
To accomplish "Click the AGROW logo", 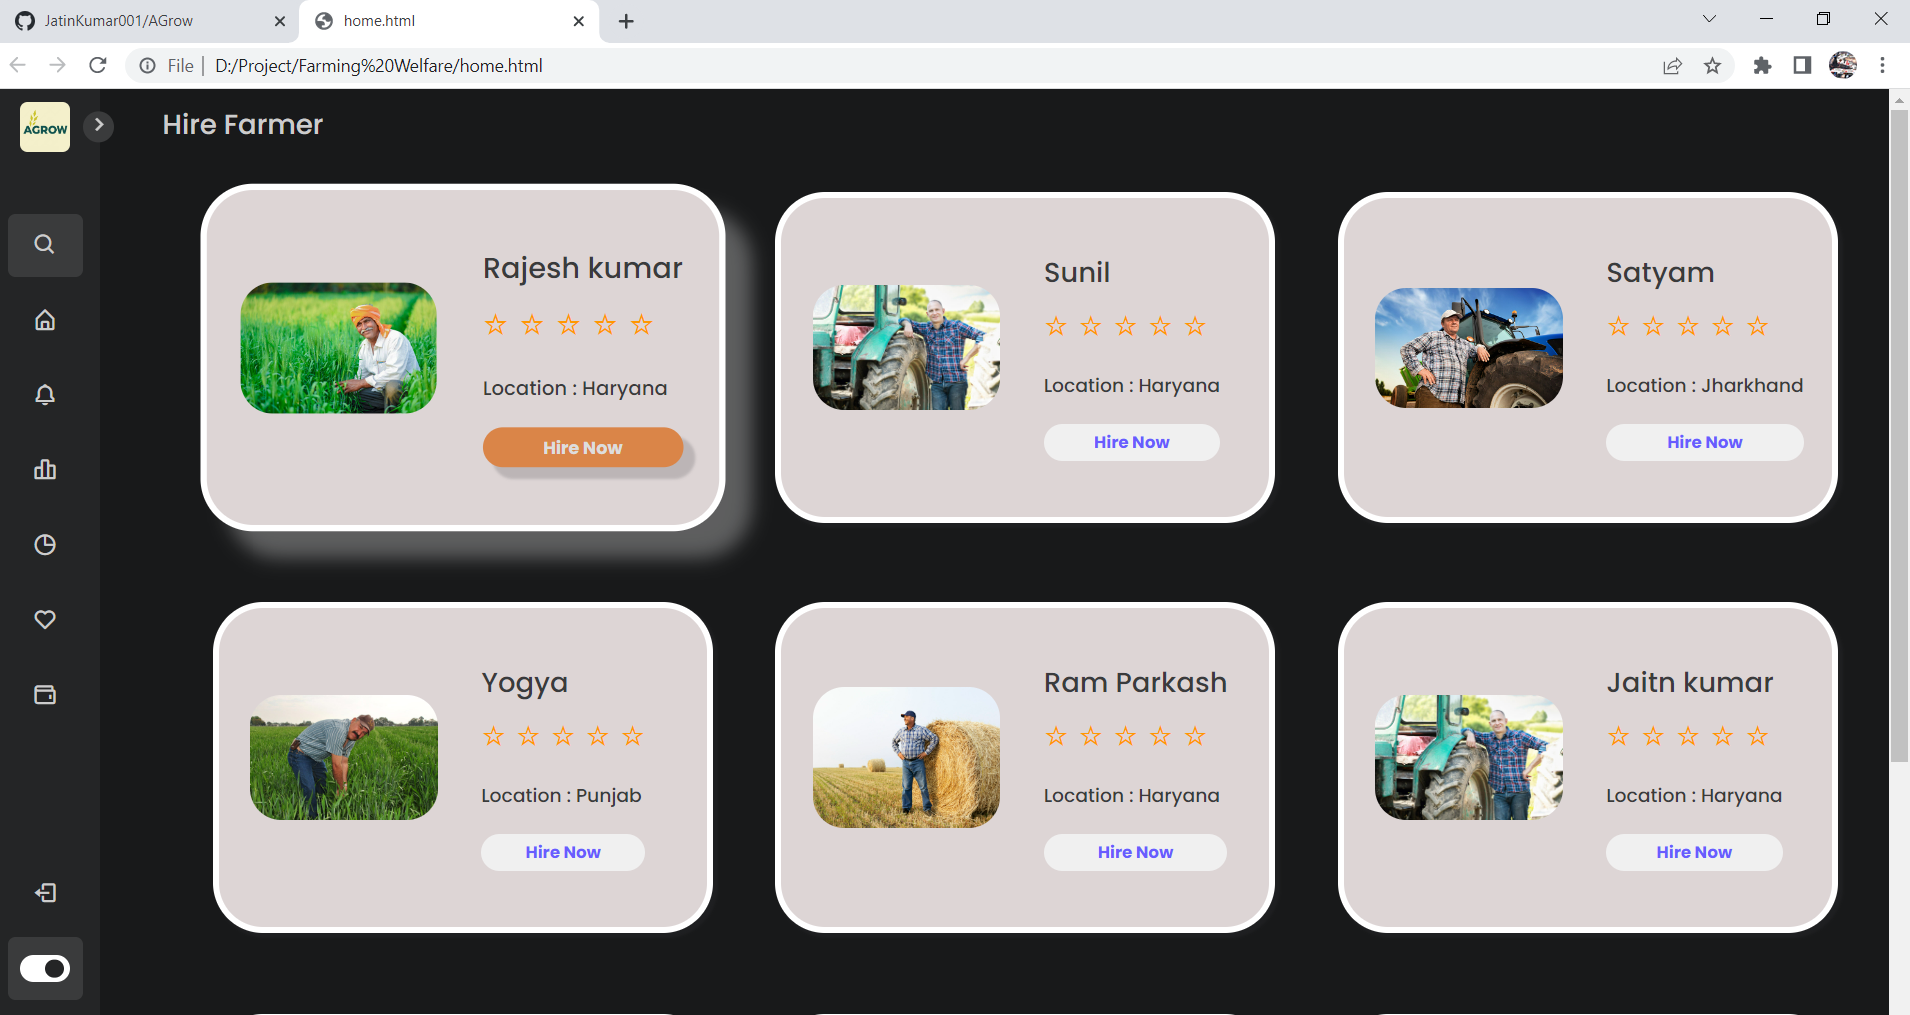I will click(44, 126).
